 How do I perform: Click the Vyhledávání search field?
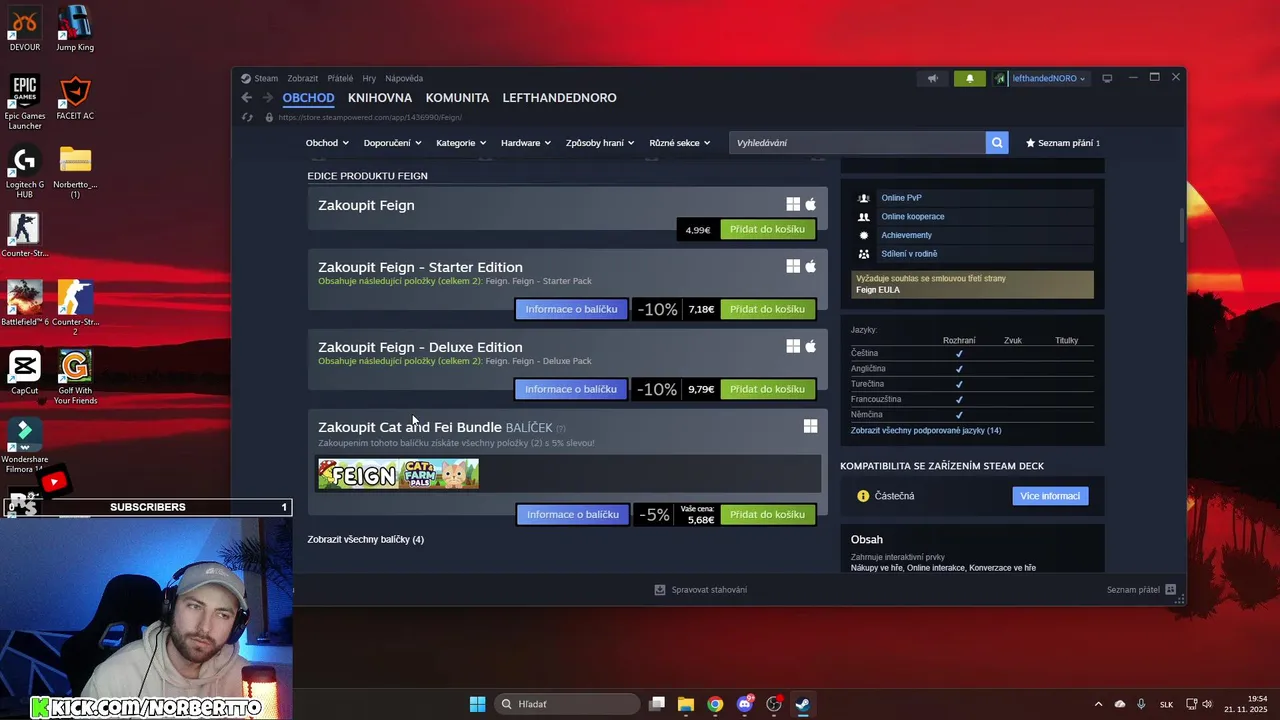857,143
